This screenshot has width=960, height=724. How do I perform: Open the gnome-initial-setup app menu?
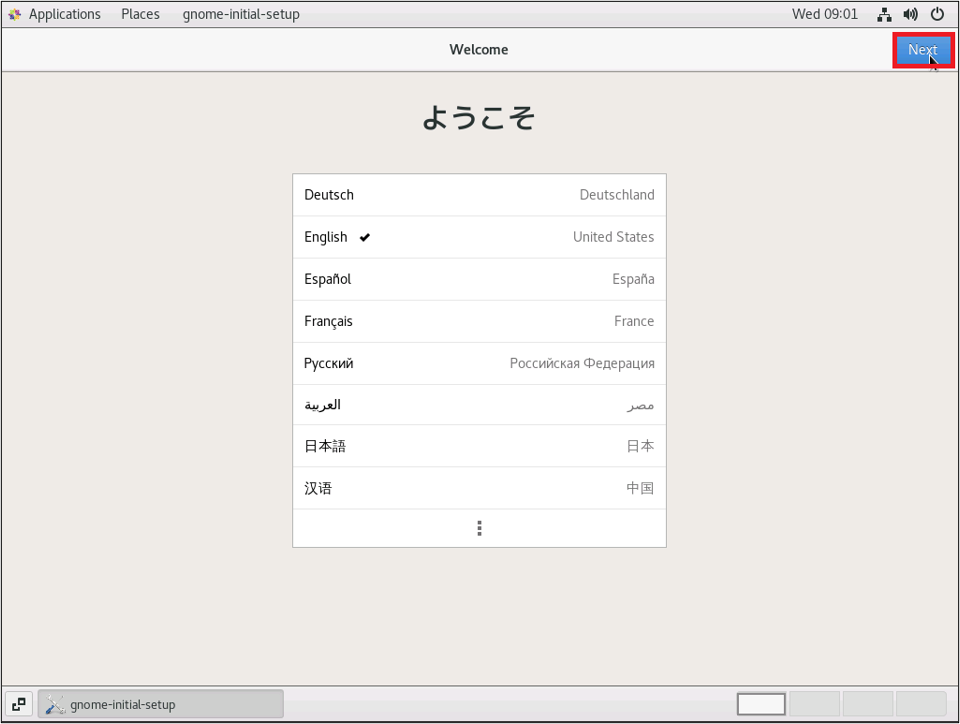pos(241,14)
